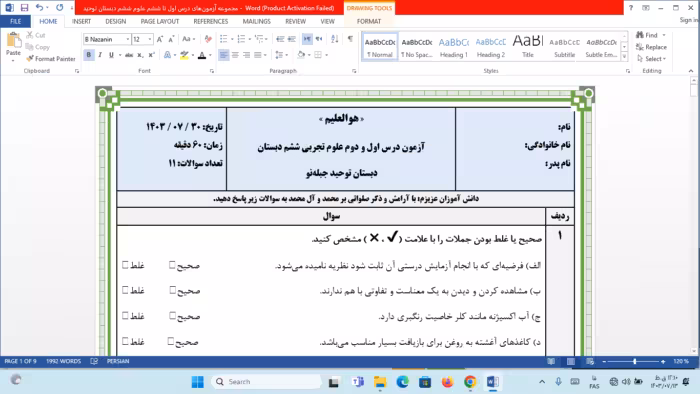Viewport: 700px width, 394px height.
Task: Click the 1992 WORDS count
Action: [x=63, y=361]
